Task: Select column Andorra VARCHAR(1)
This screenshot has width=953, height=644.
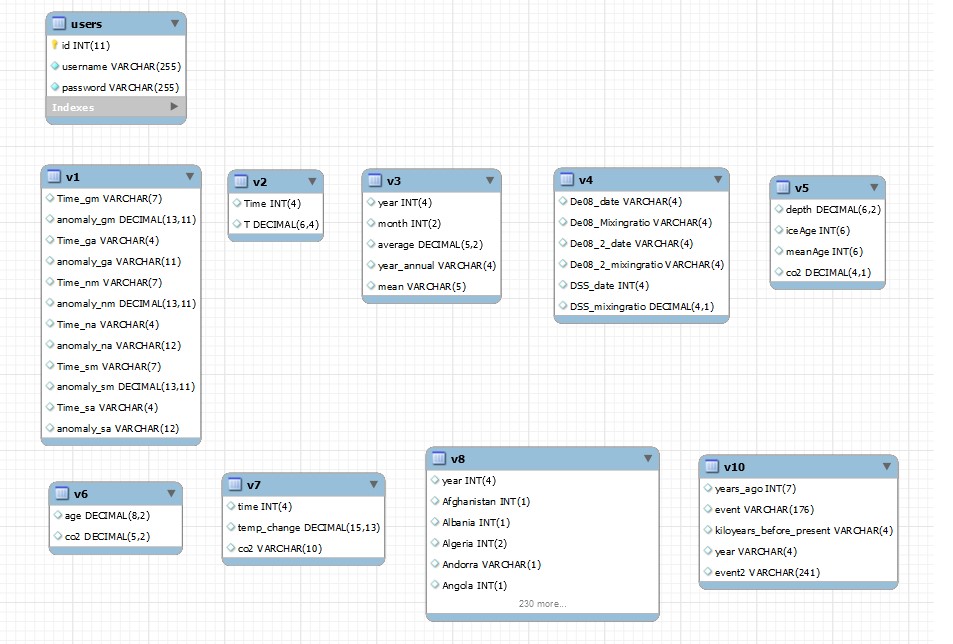Action: 542,564
